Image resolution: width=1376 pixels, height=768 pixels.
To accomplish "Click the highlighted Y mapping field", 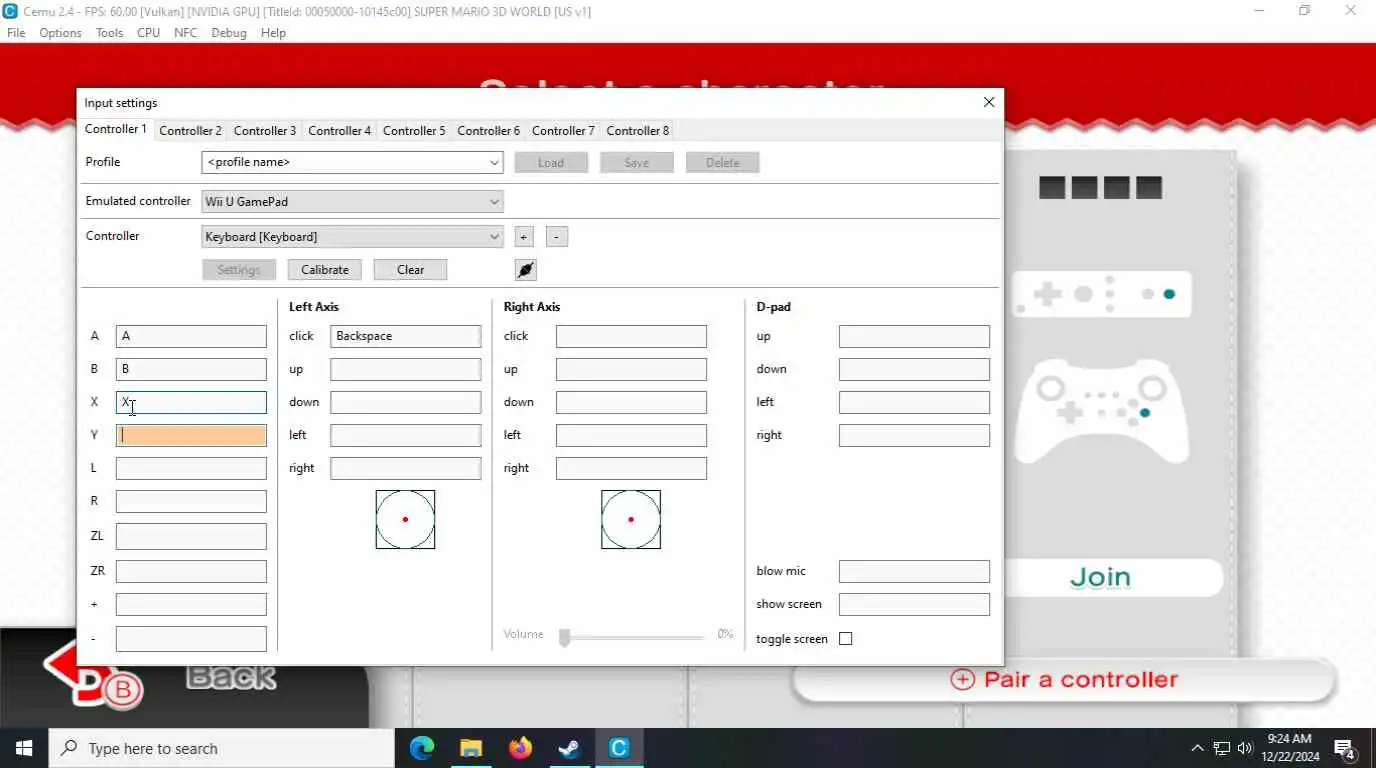I will [x=191, y=435].
